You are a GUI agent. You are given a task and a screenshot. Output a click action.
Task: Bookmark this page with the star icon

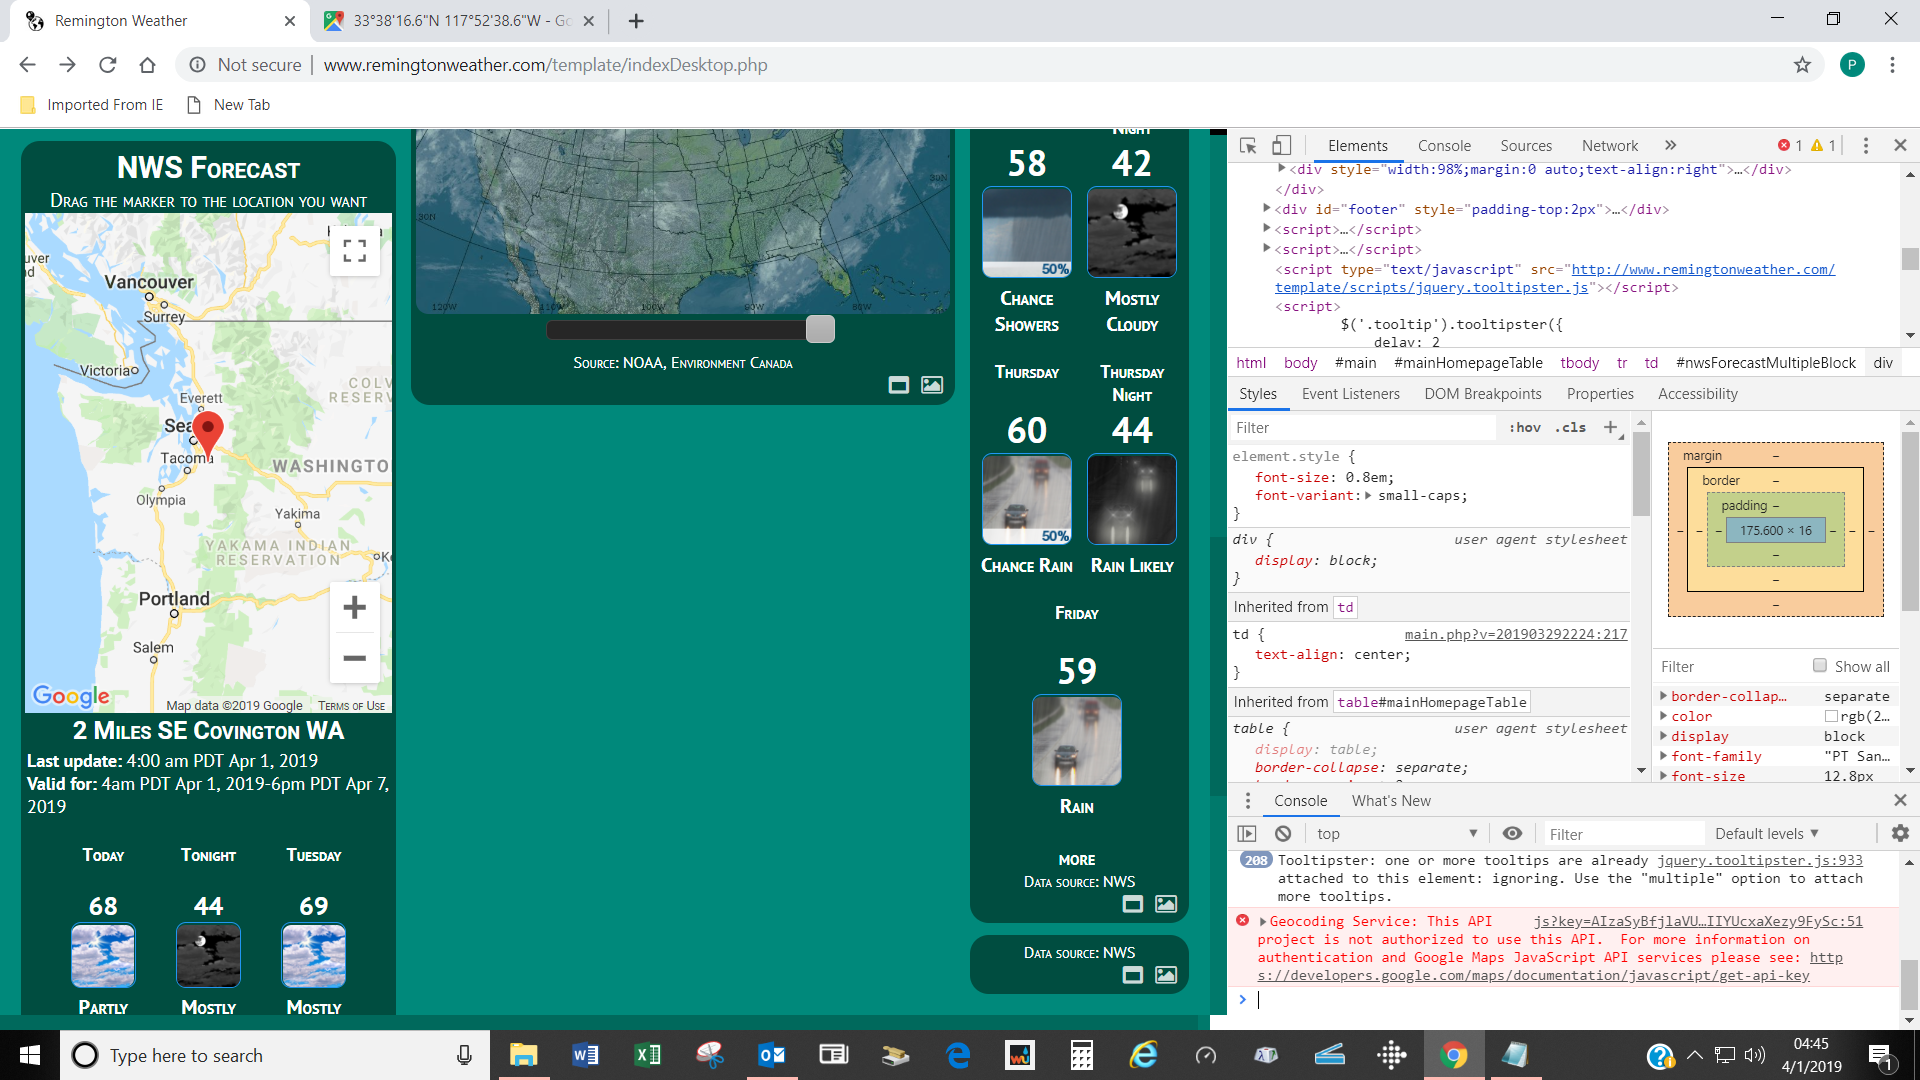1802,65
